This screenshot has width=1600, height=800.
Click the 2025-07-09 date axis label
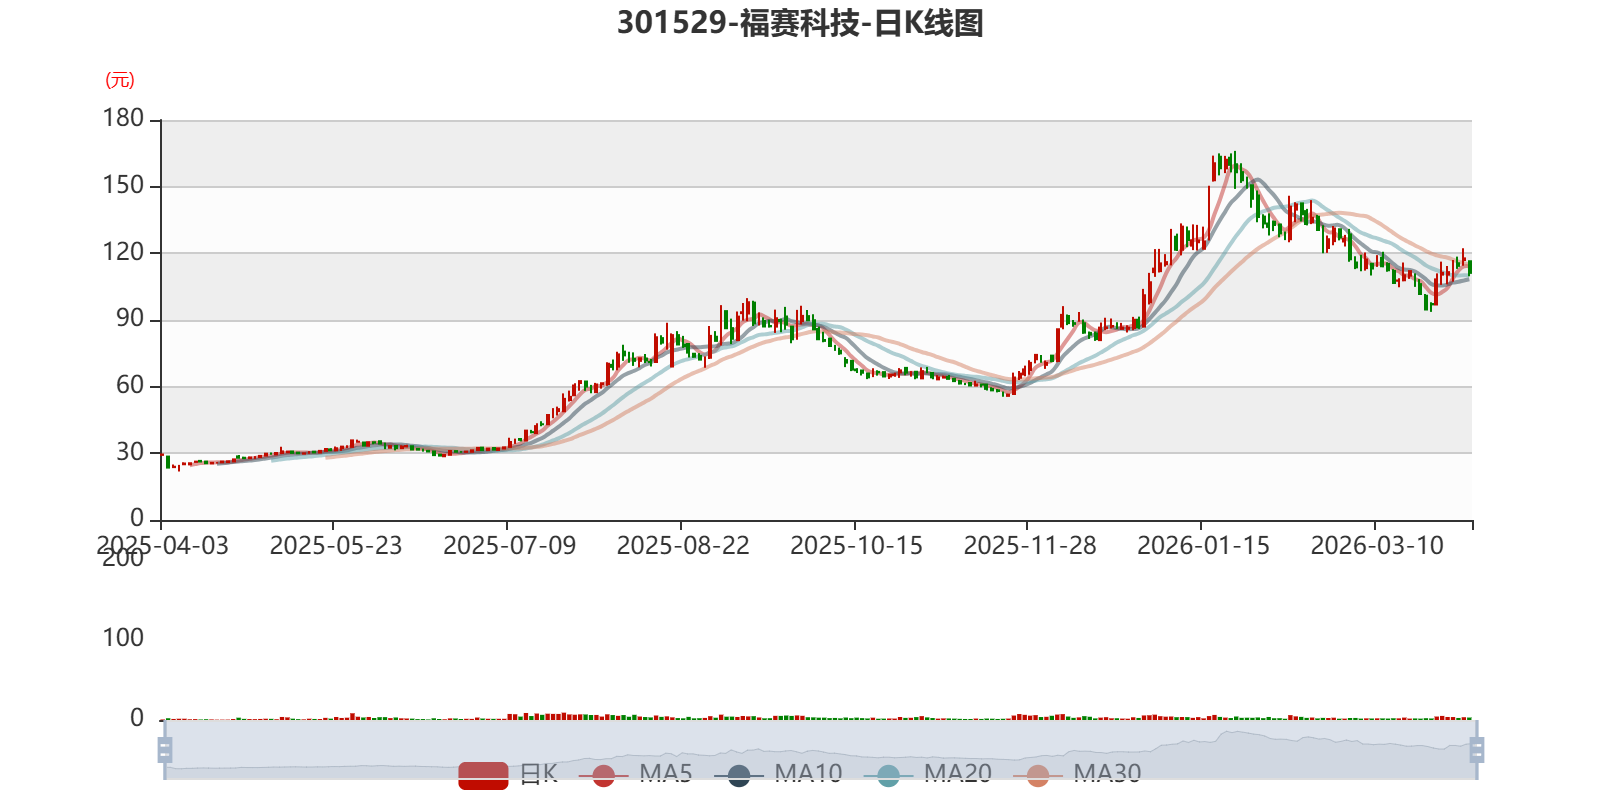[x=510, y=546]
